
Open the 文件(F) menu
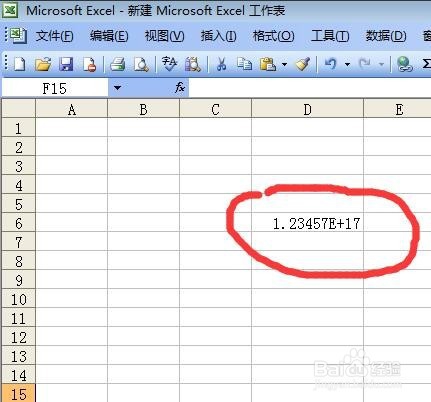[x=54, y=36]
